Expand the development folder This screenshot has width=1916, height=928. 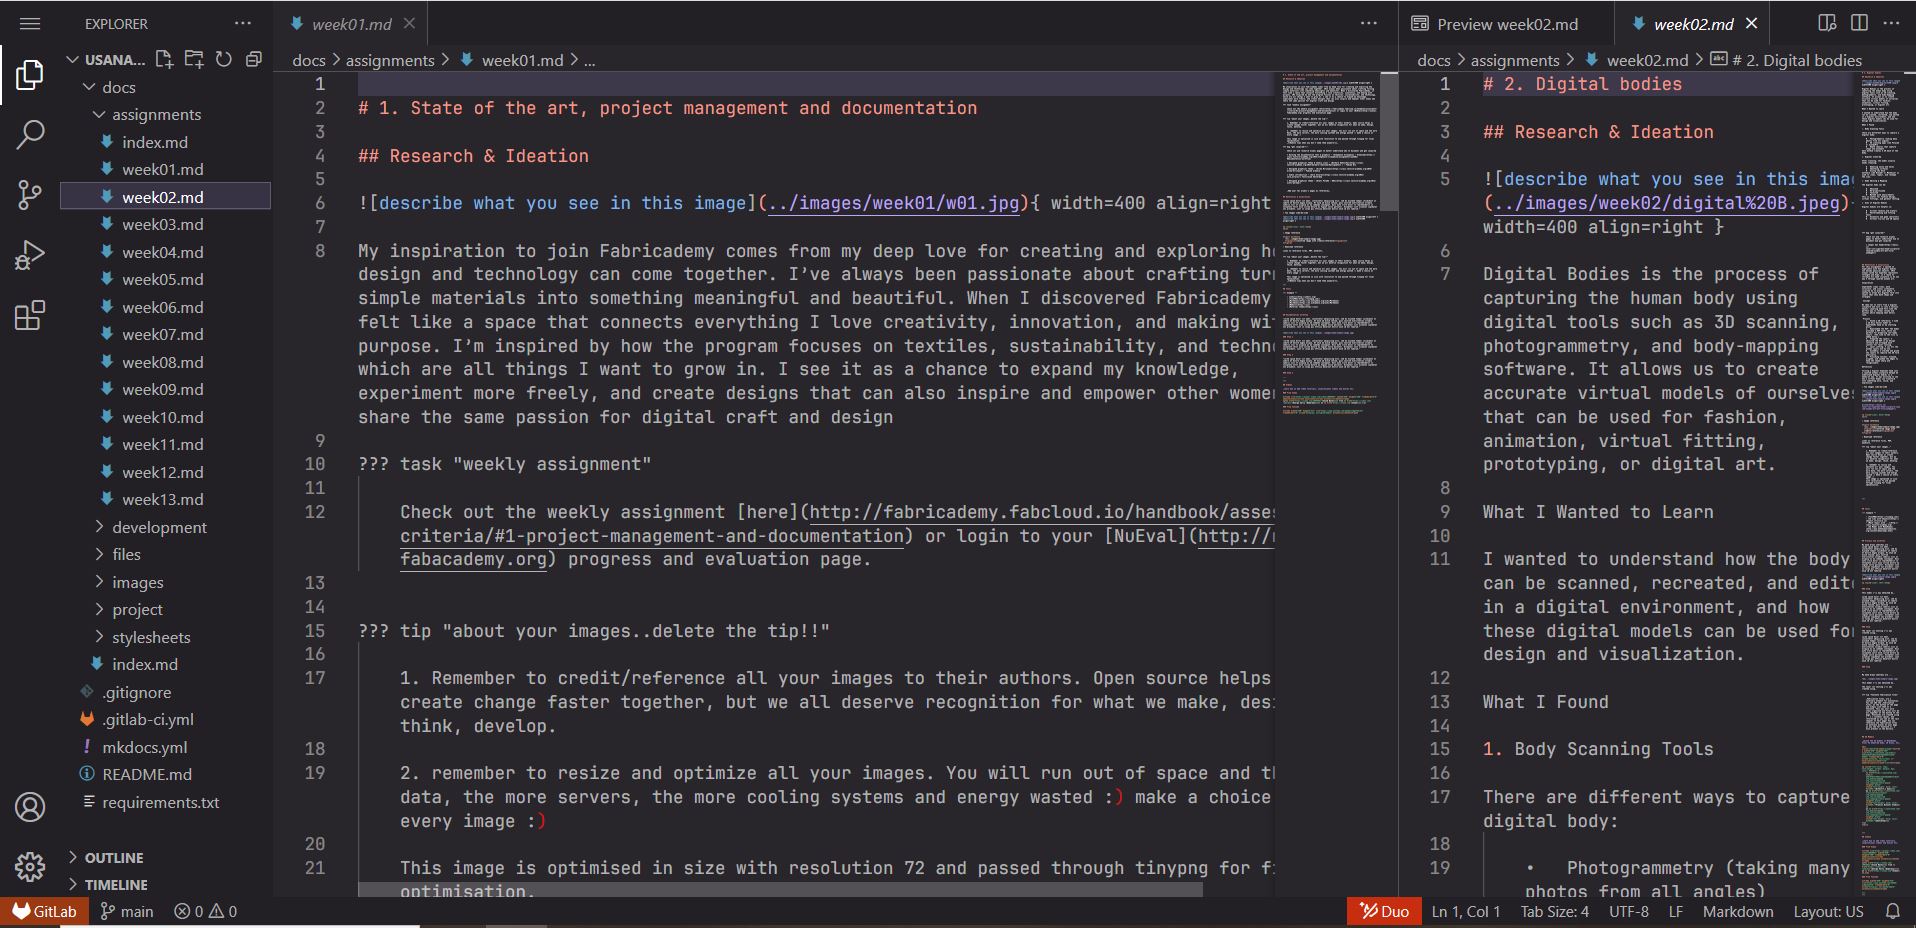(158, 527)
